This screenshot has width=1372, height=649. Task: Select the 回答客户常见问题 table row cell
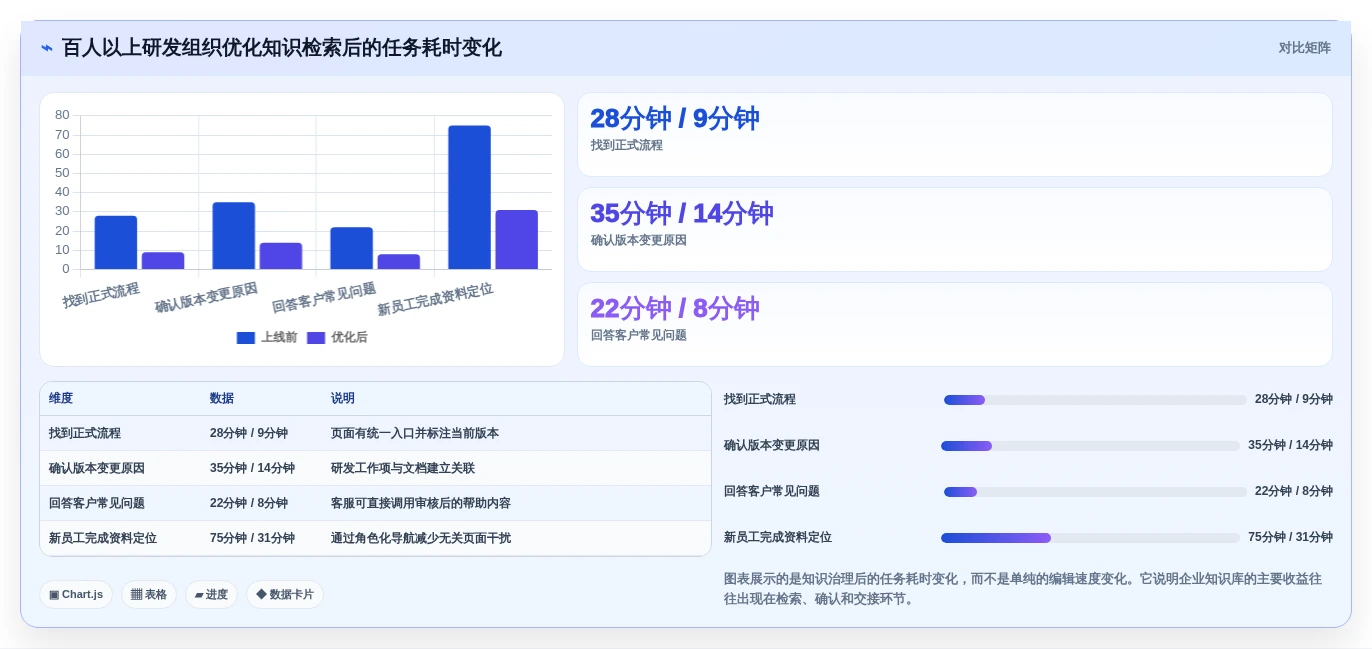click(x=97, y=503)
